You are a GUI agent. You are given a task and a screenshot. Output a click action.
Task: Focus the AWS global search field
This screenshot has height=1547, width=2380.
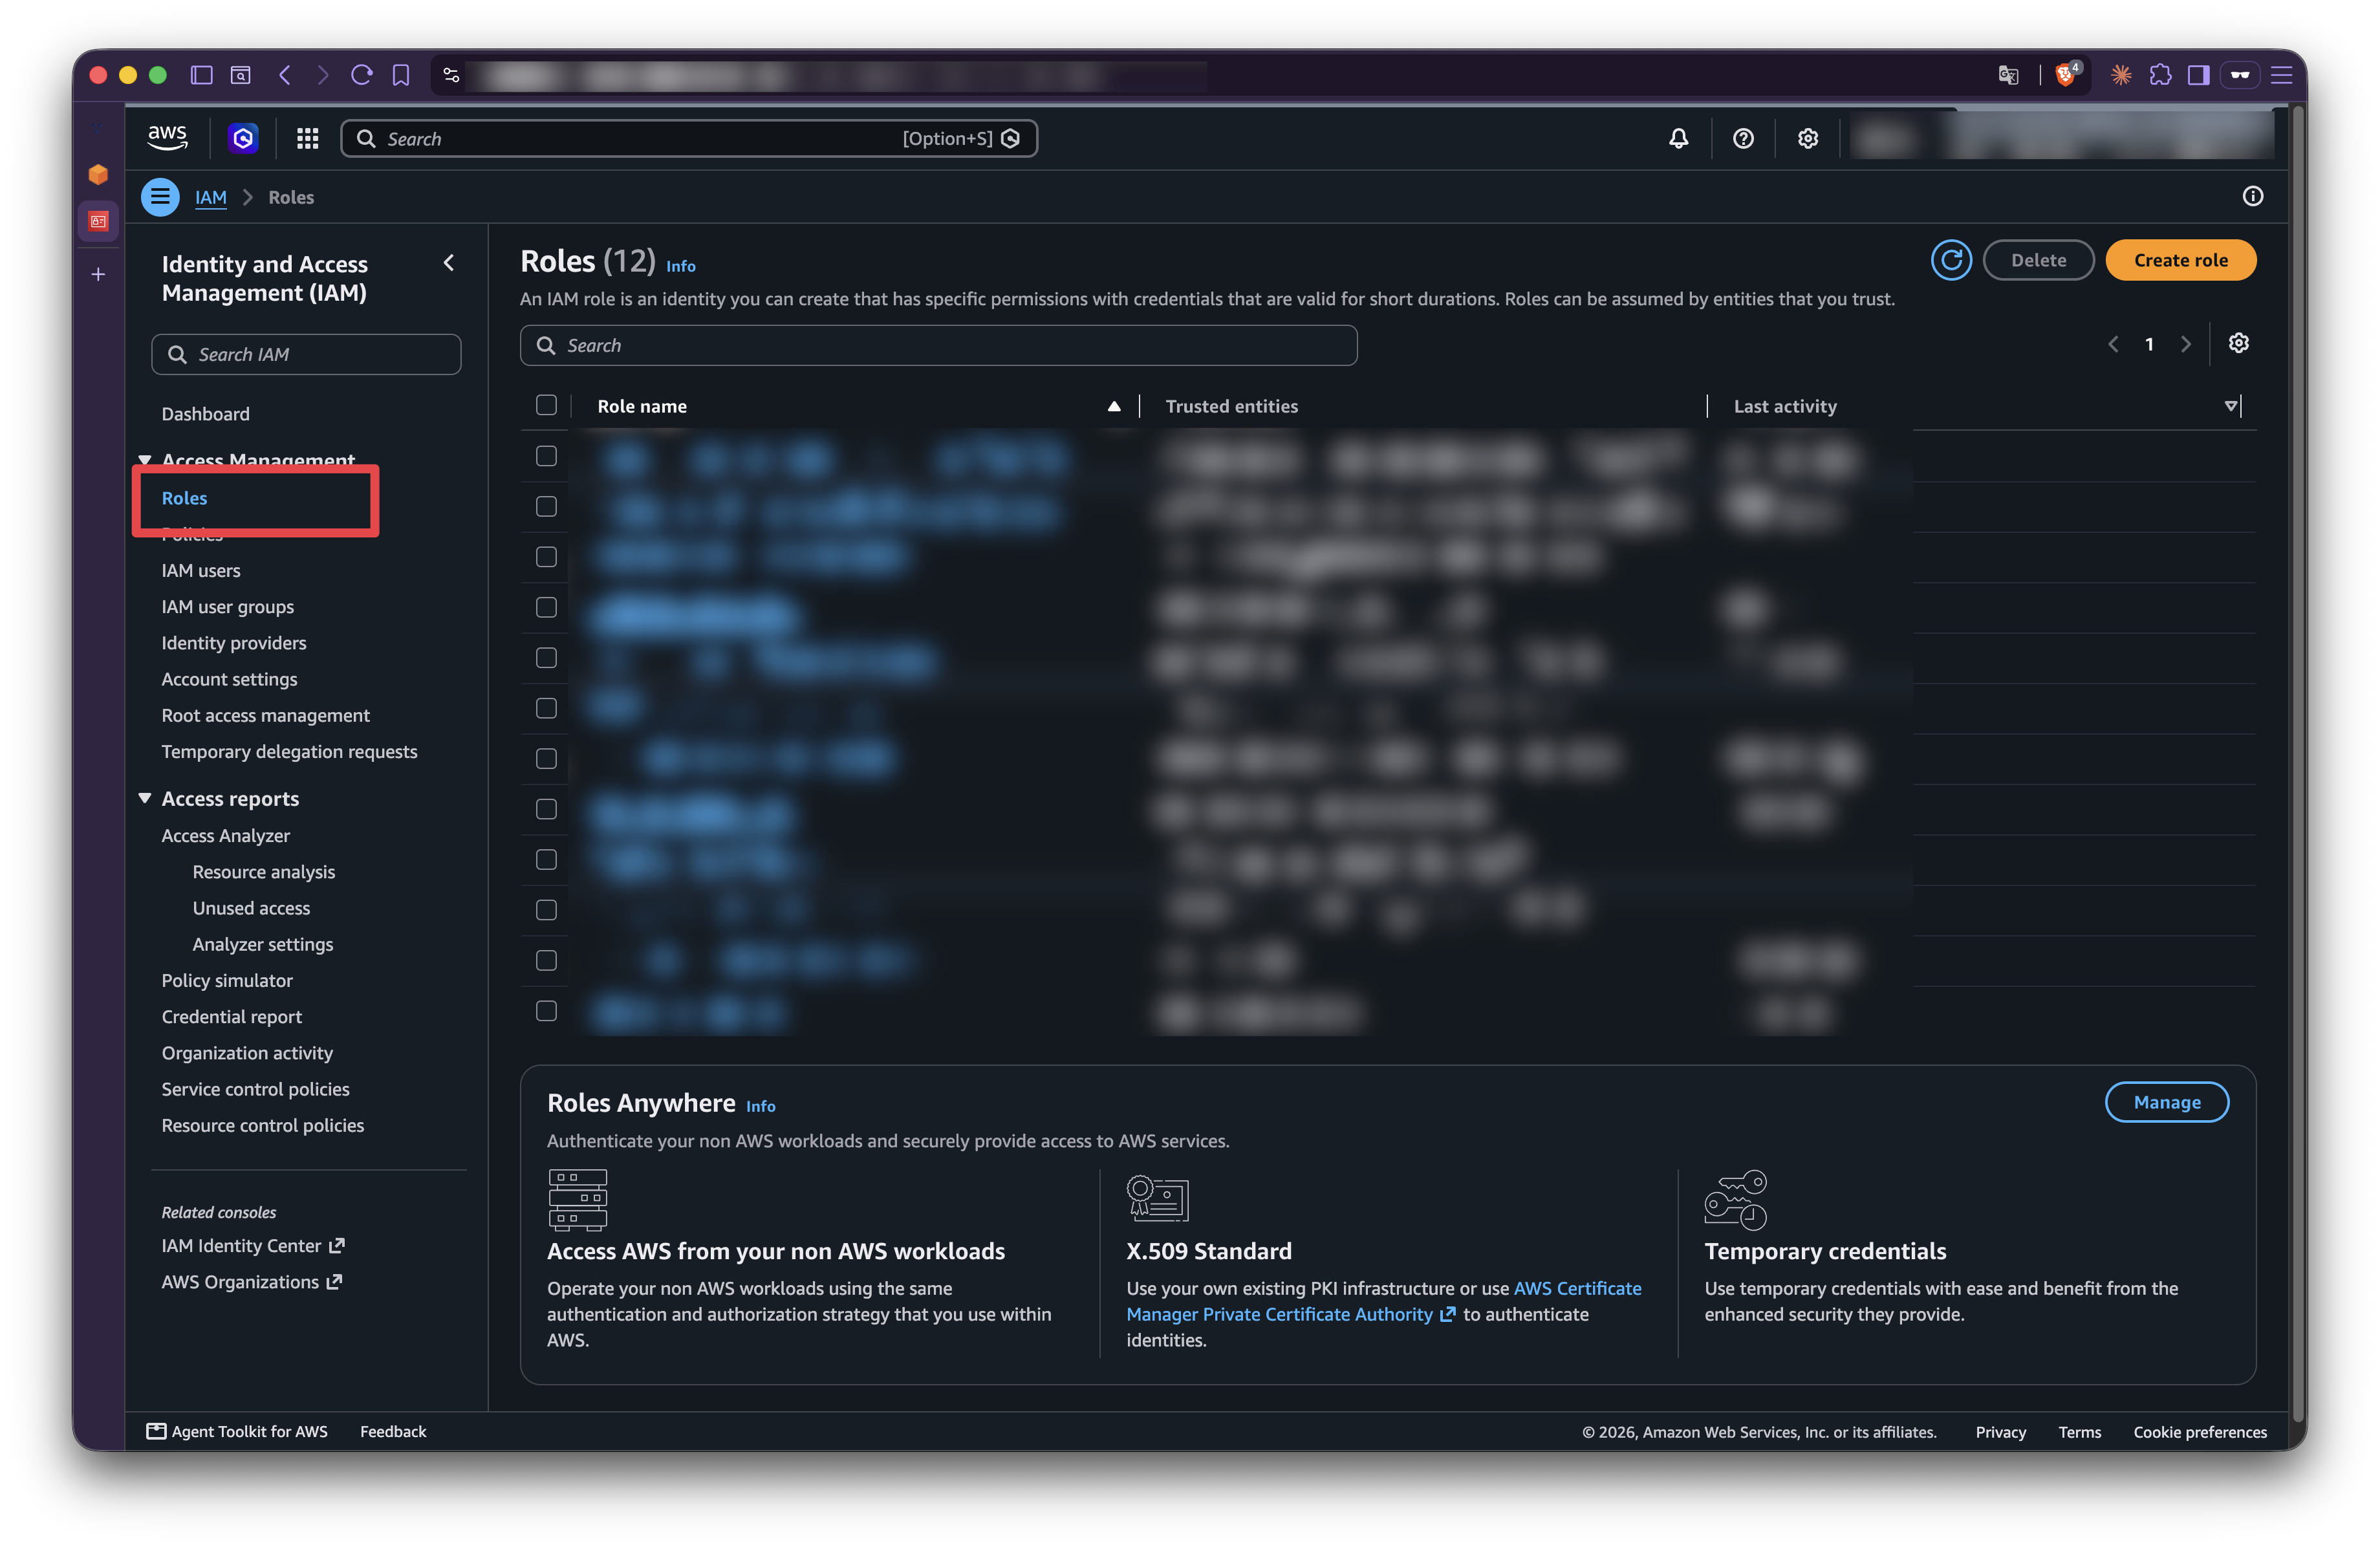pos(689,138)
